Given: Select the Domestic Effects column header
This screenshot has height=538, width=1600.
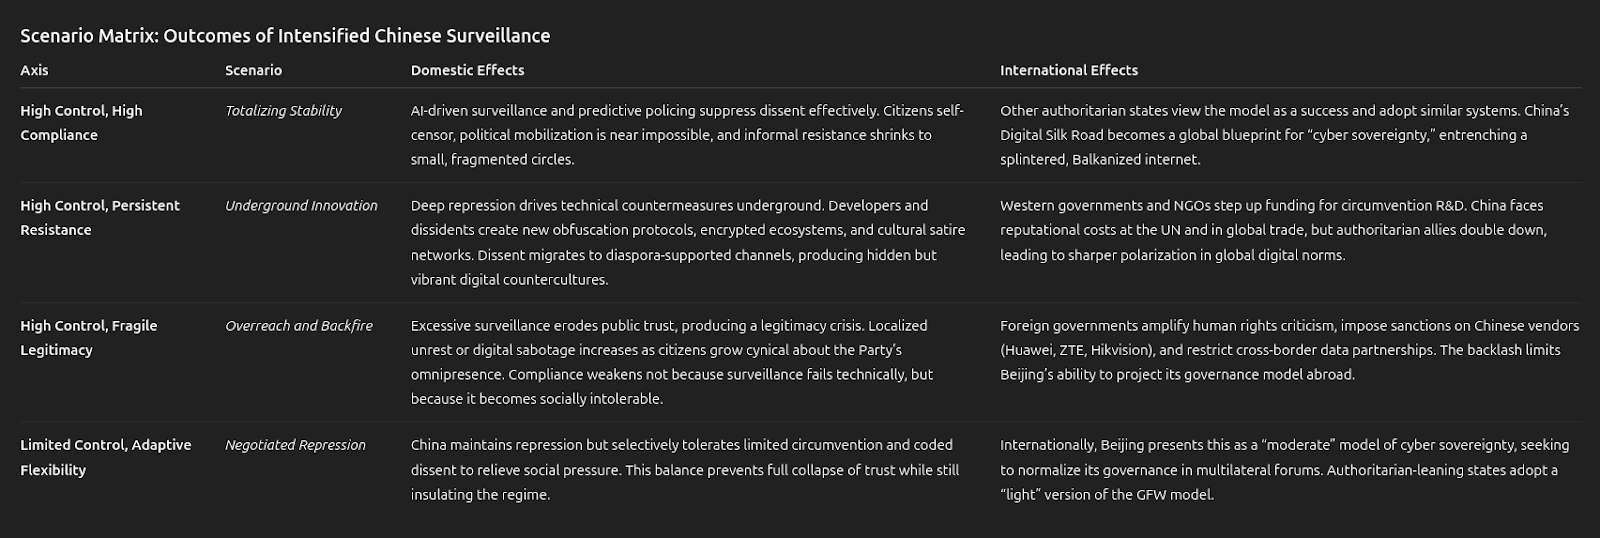Looking at the screenshot, I should point(467,70).
